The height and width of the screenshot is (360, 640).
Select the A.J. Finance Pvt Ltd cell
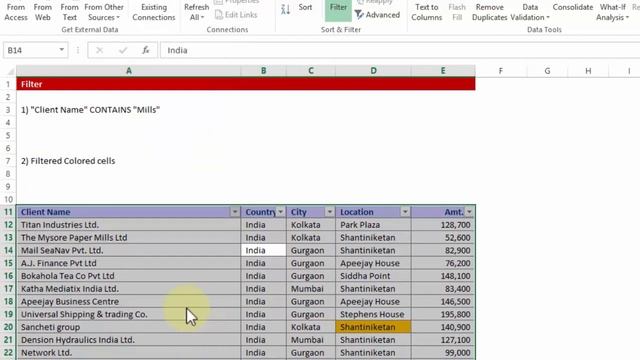[x=129, y=263]
